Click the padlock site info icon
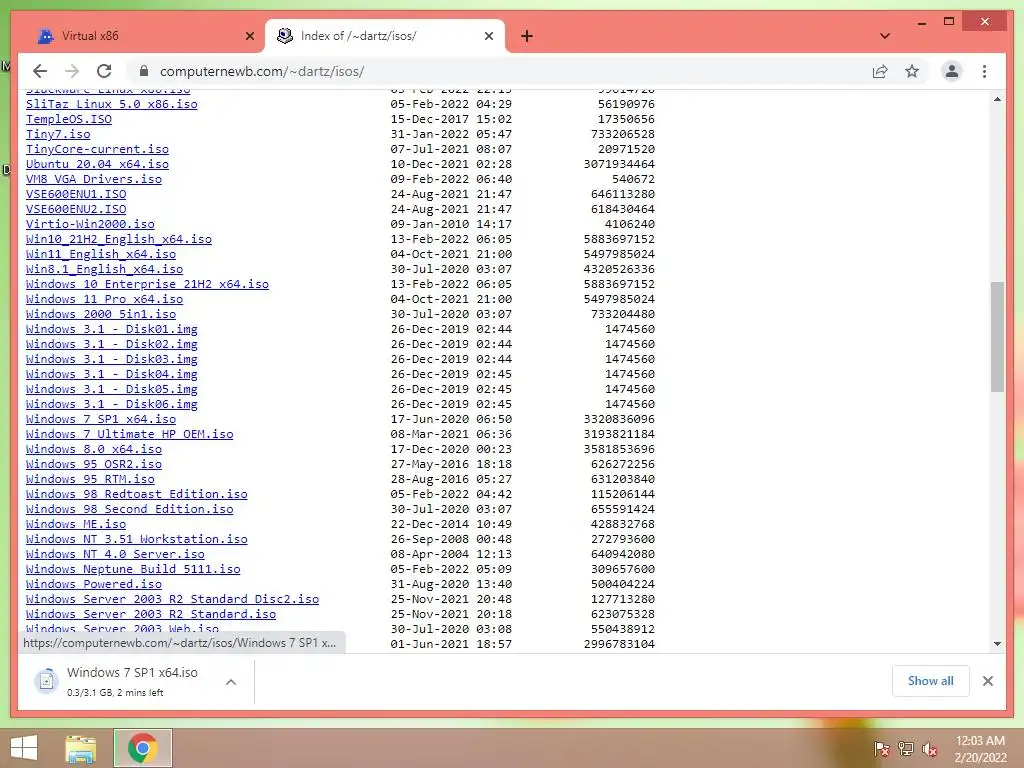Viewport: 1024px width, 768px height. tap(144, 71)
